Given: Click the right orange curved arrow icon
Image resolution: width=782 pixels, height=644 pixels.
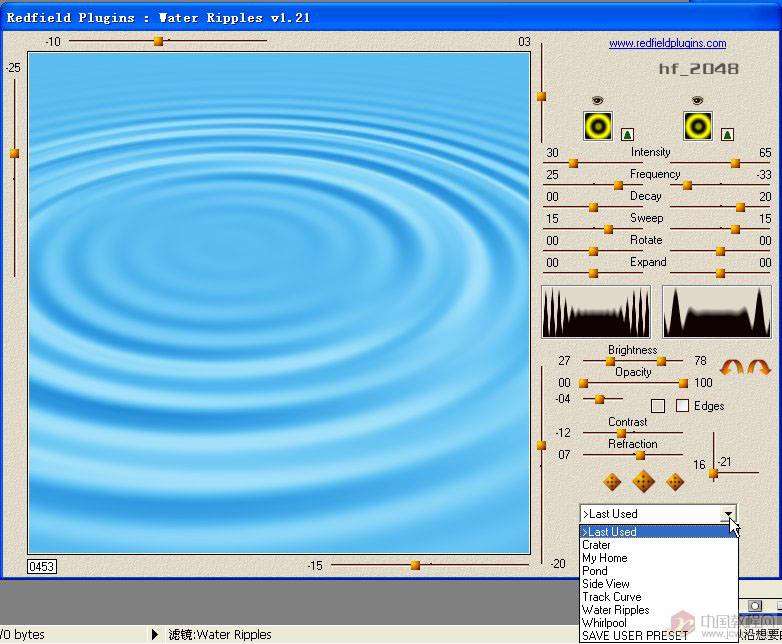Looking at the screenshot, I should point(759,368).
